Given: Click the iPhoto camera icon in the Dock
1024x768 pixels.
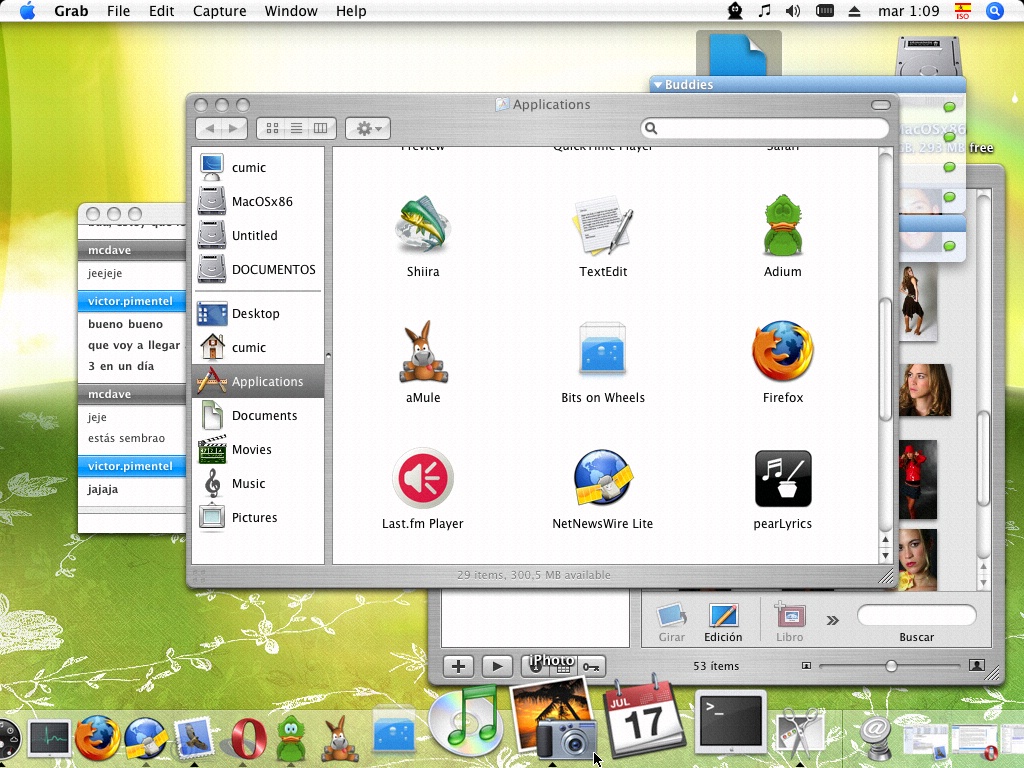Looking at the screenshot, I should pyautogui.click(x=554, y=718).
